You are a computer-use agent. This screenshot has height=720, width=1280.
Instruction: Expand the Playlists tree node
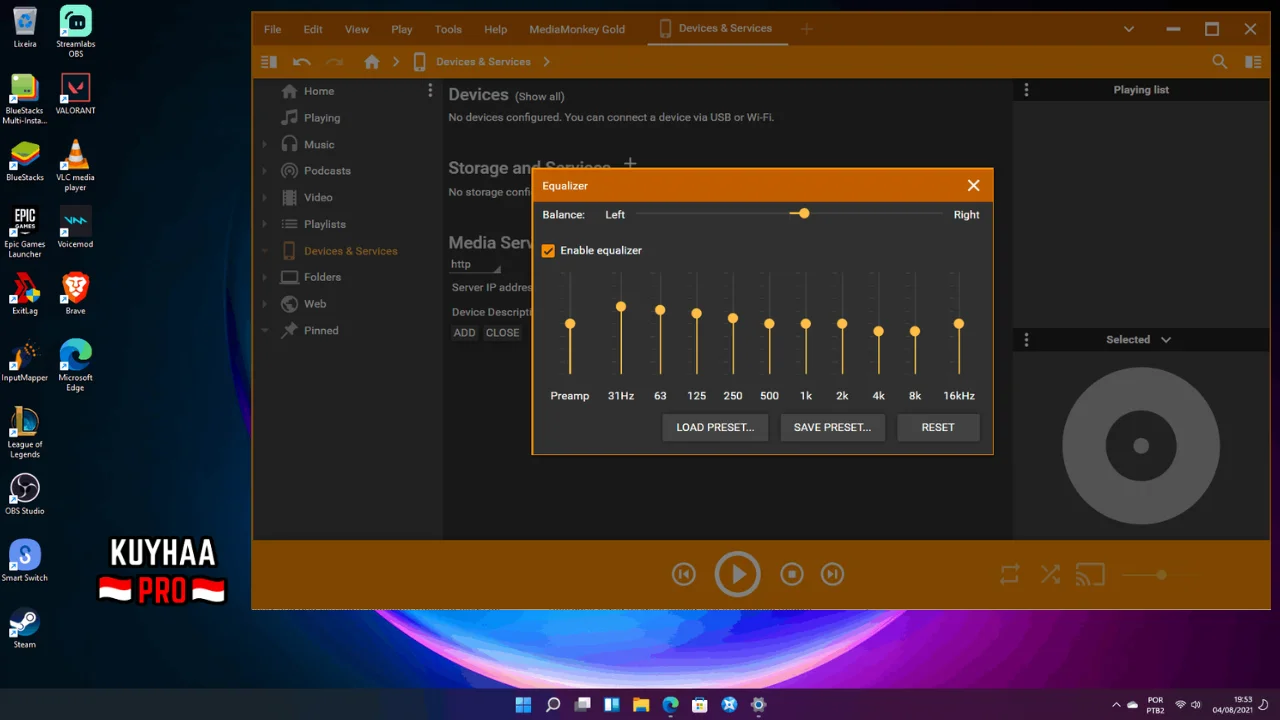tap(264, 224)
